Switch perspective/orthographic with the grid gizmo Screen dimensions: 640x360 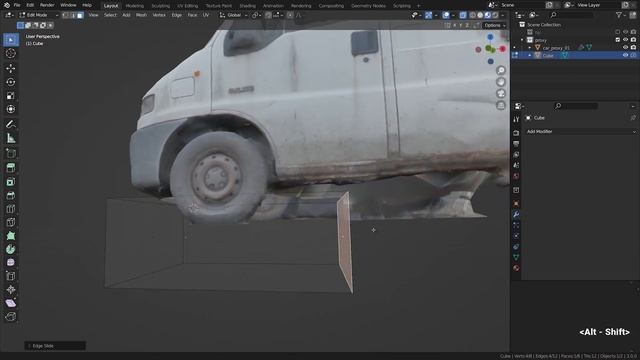click(501, 106)
